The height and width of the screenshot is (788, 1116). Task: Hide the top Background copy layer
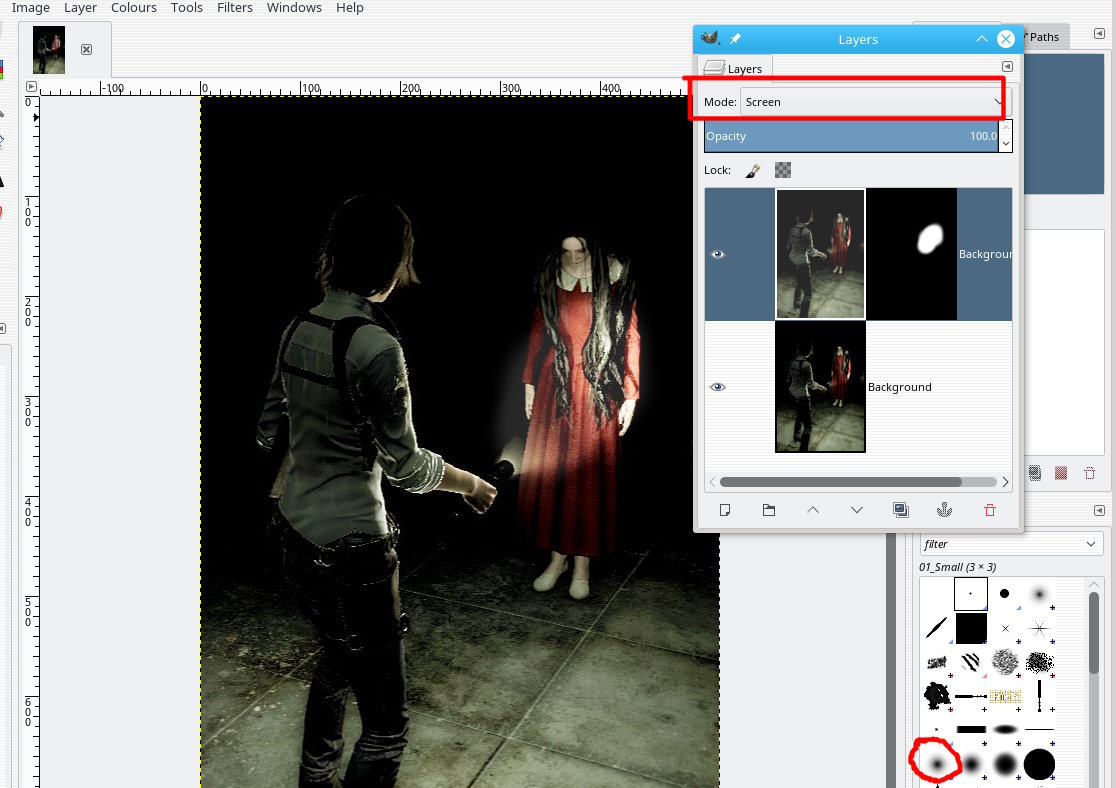coord(717,254)
